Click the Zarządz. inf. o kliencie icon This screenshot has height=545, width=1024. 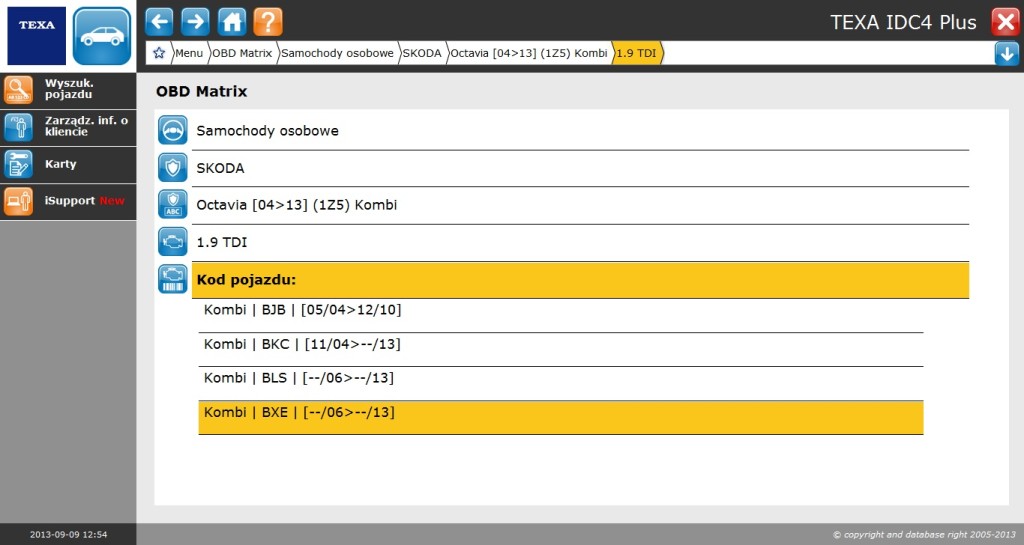click(18, 127)
